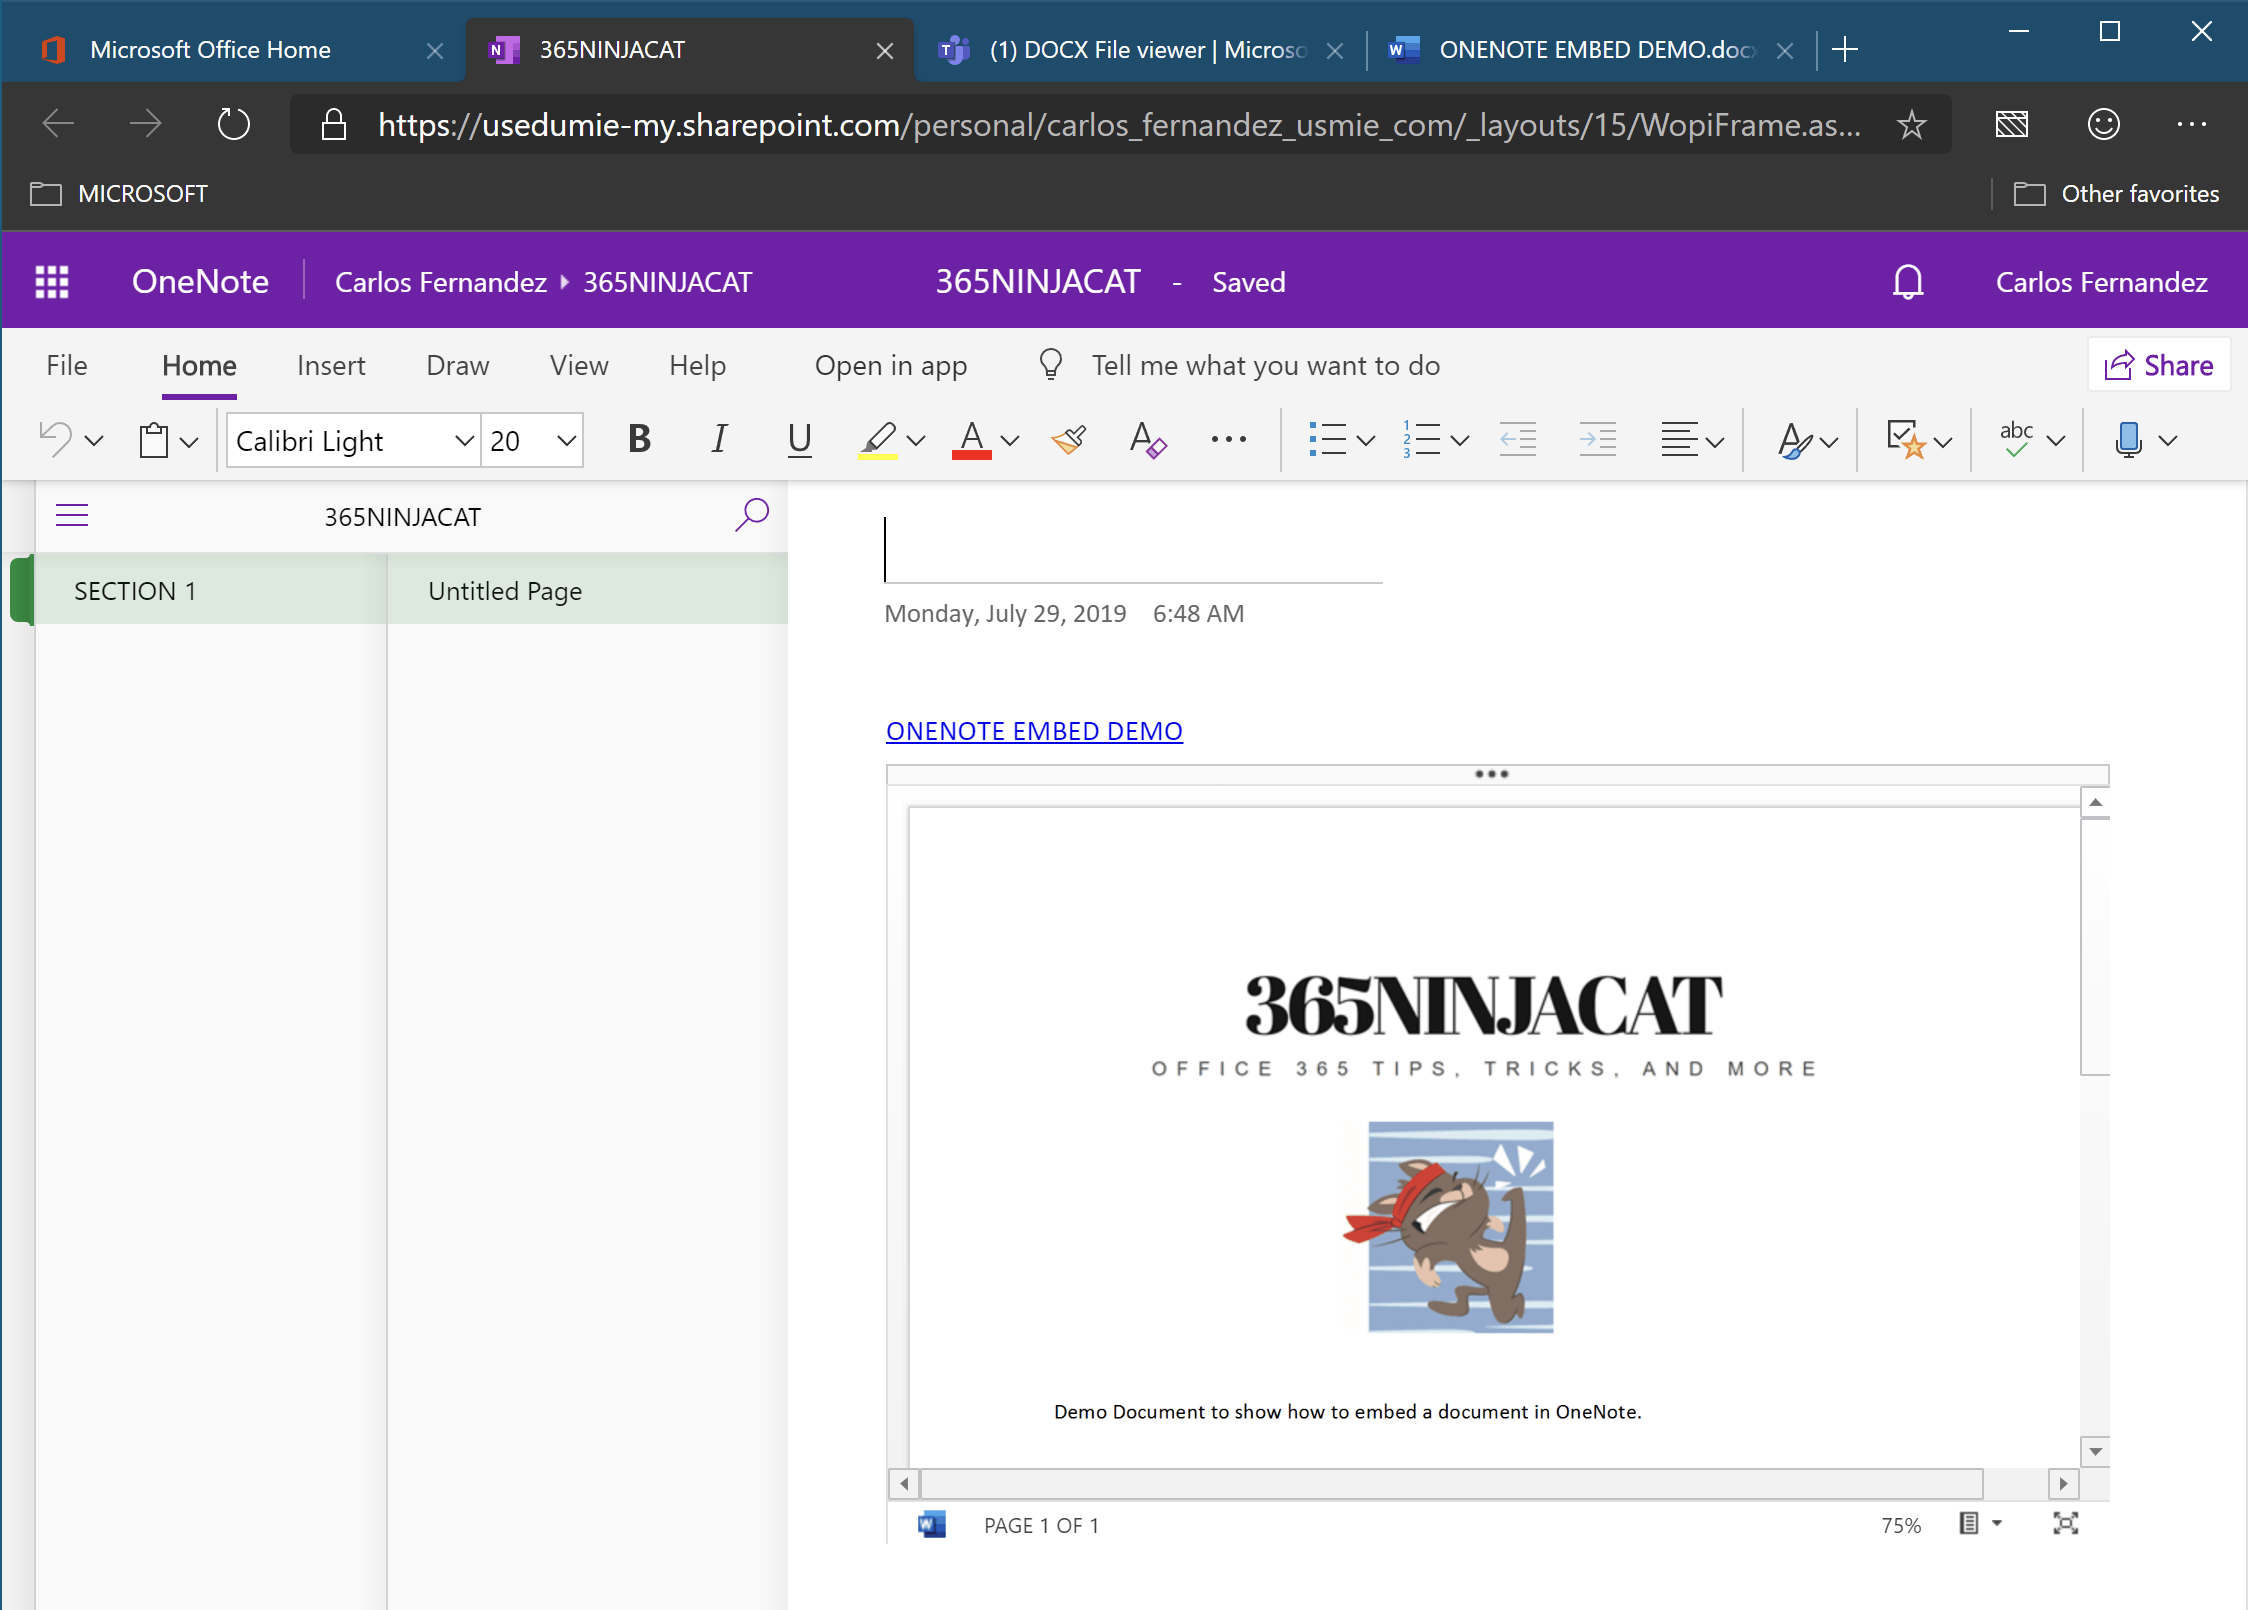
Task: Toggle Italic formatting
Action: [719, 440]
